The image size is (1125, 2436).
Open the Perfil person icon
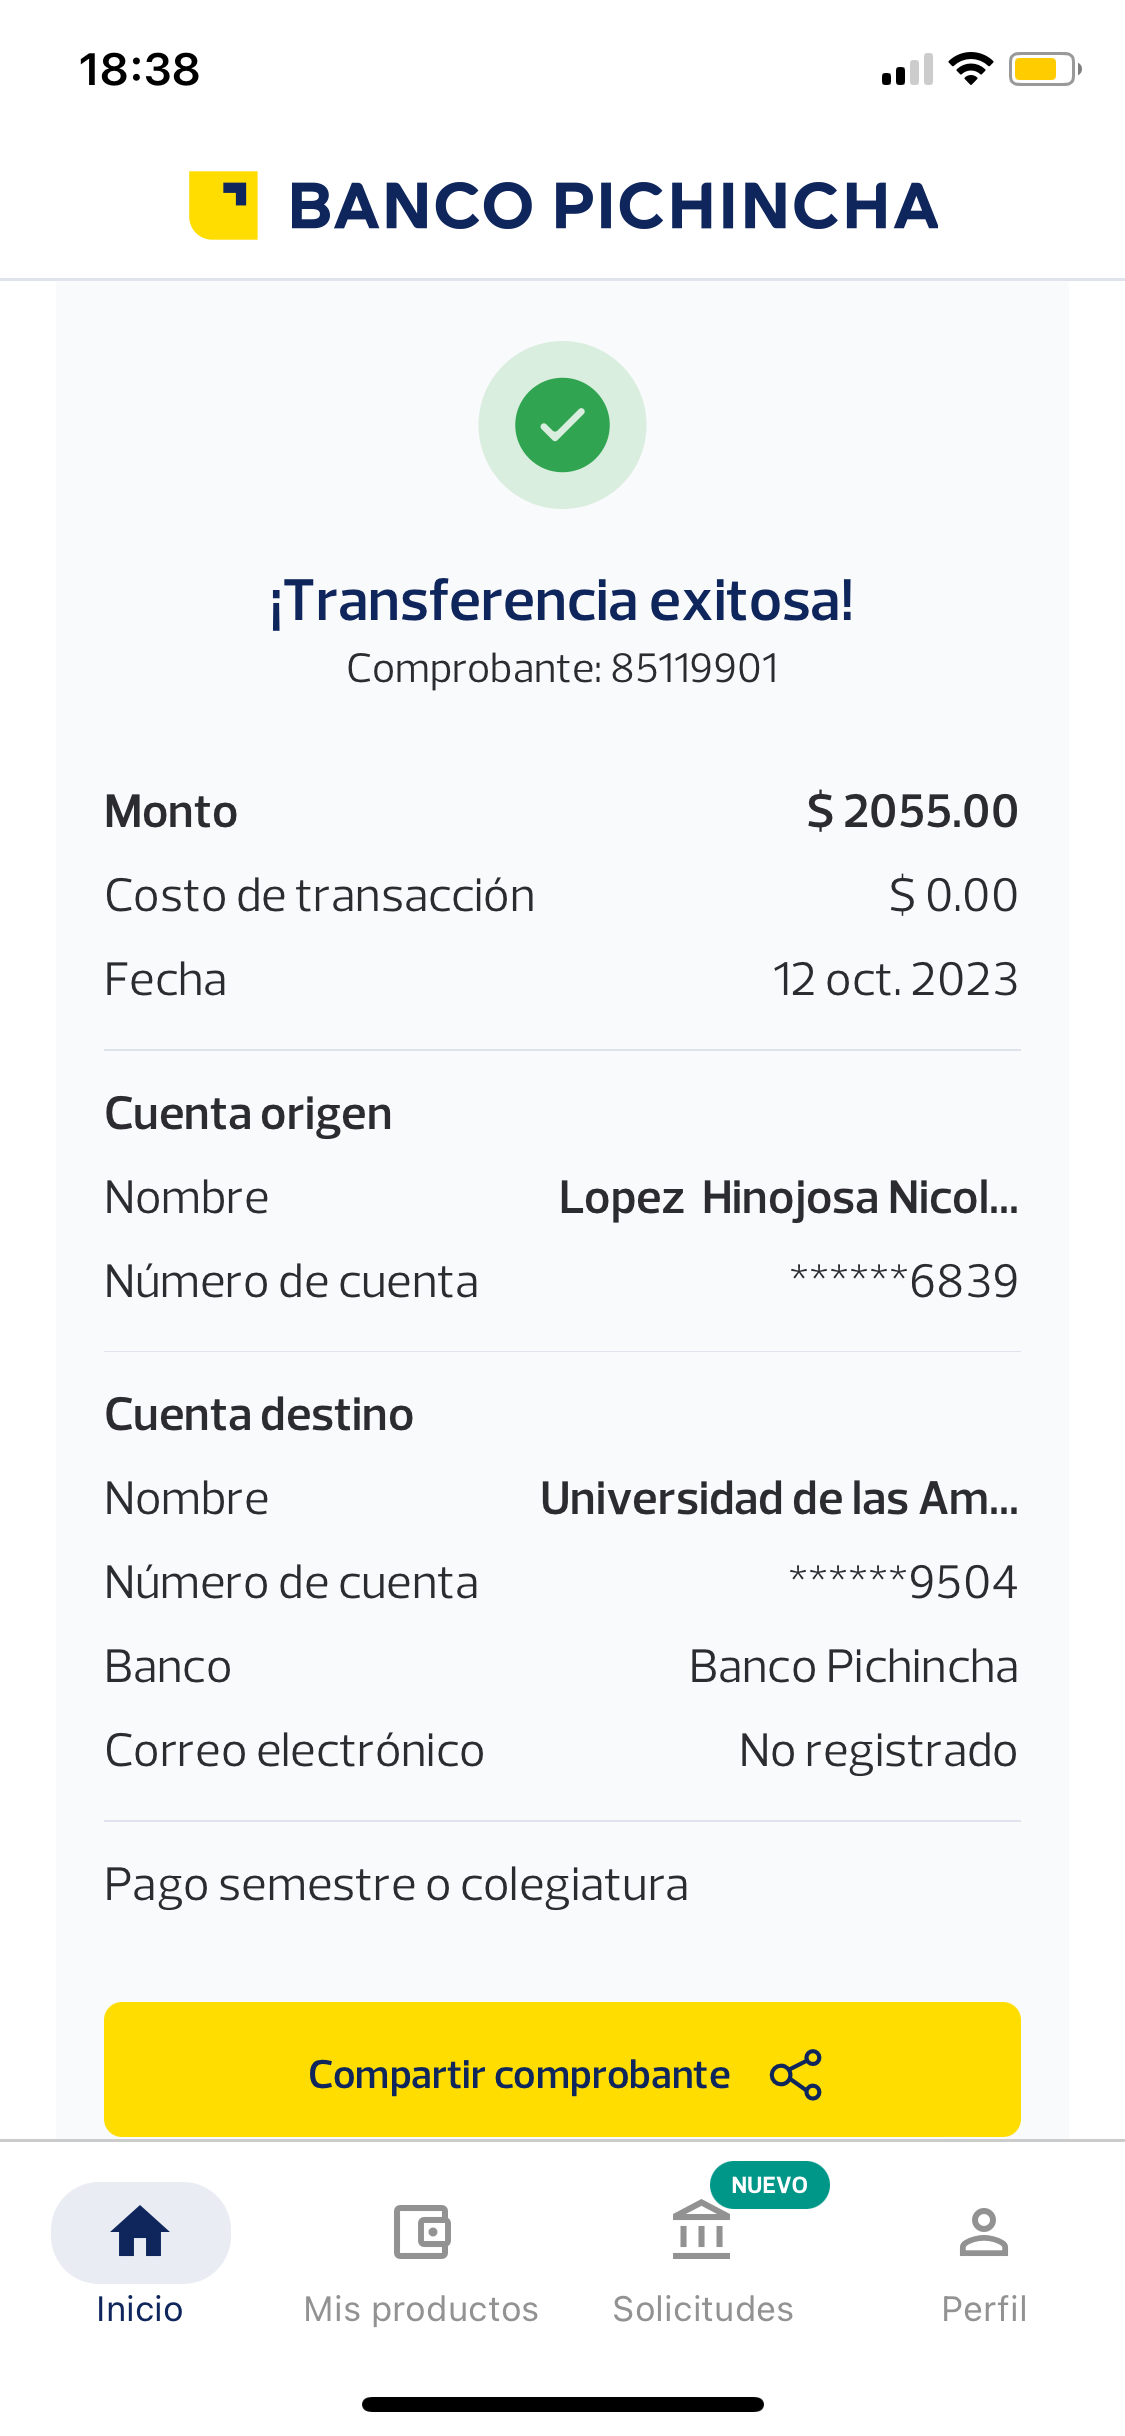[x=984, y=2232]
